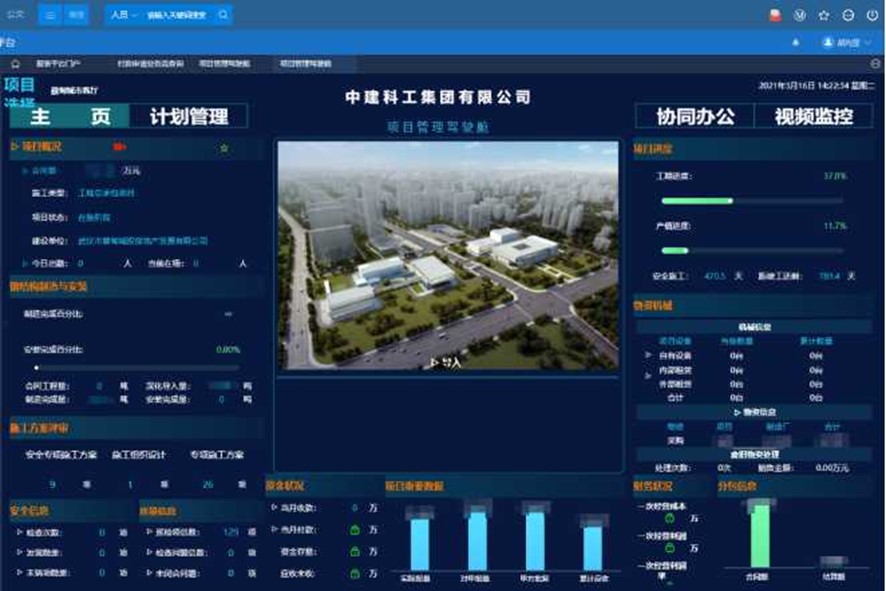This screenshot has width=886, height=591.
Task: Expand the 自有设备 row in machinery table
Action: point(648,354)
